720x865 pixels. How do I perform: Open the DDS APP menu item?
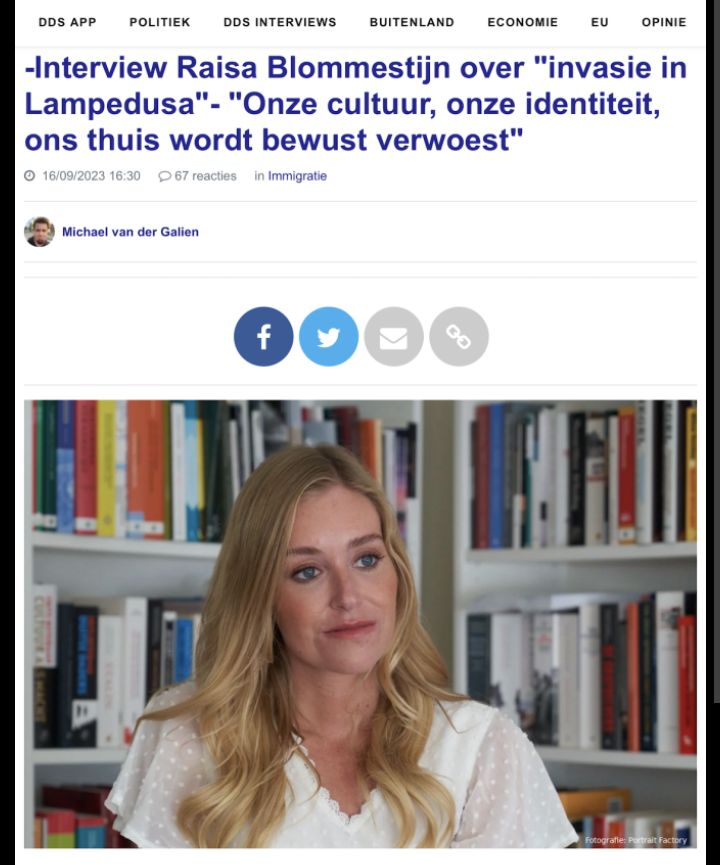tap(67, 22)
